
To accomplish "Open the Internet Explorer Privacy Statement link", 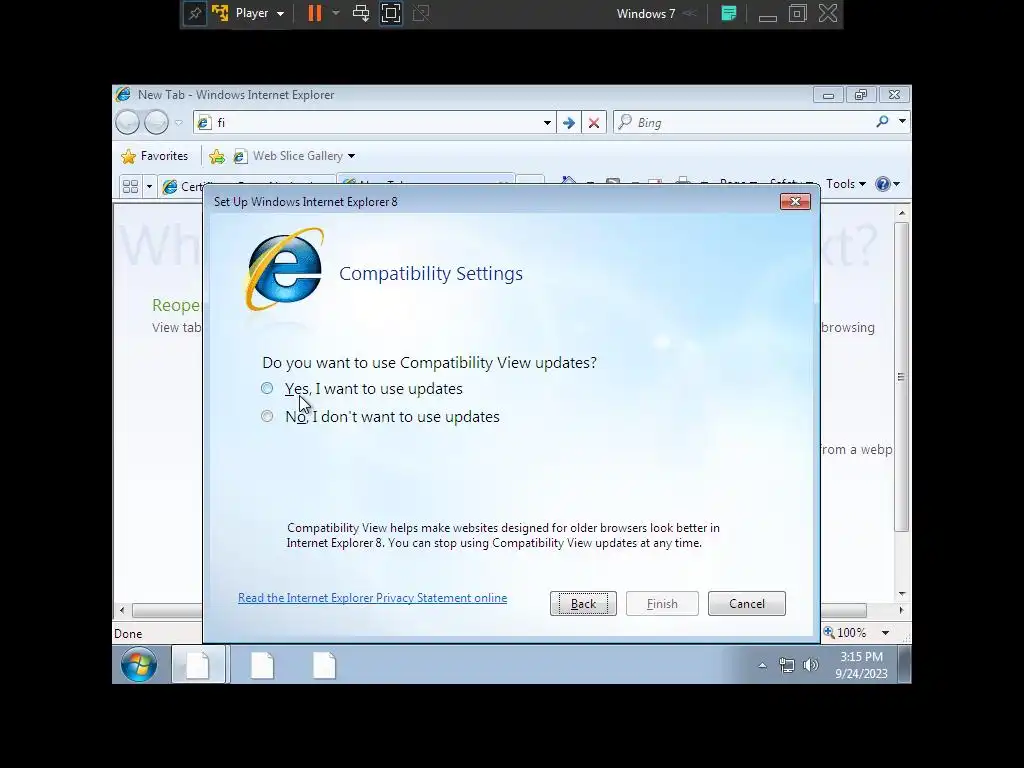I will coord(372,598).
